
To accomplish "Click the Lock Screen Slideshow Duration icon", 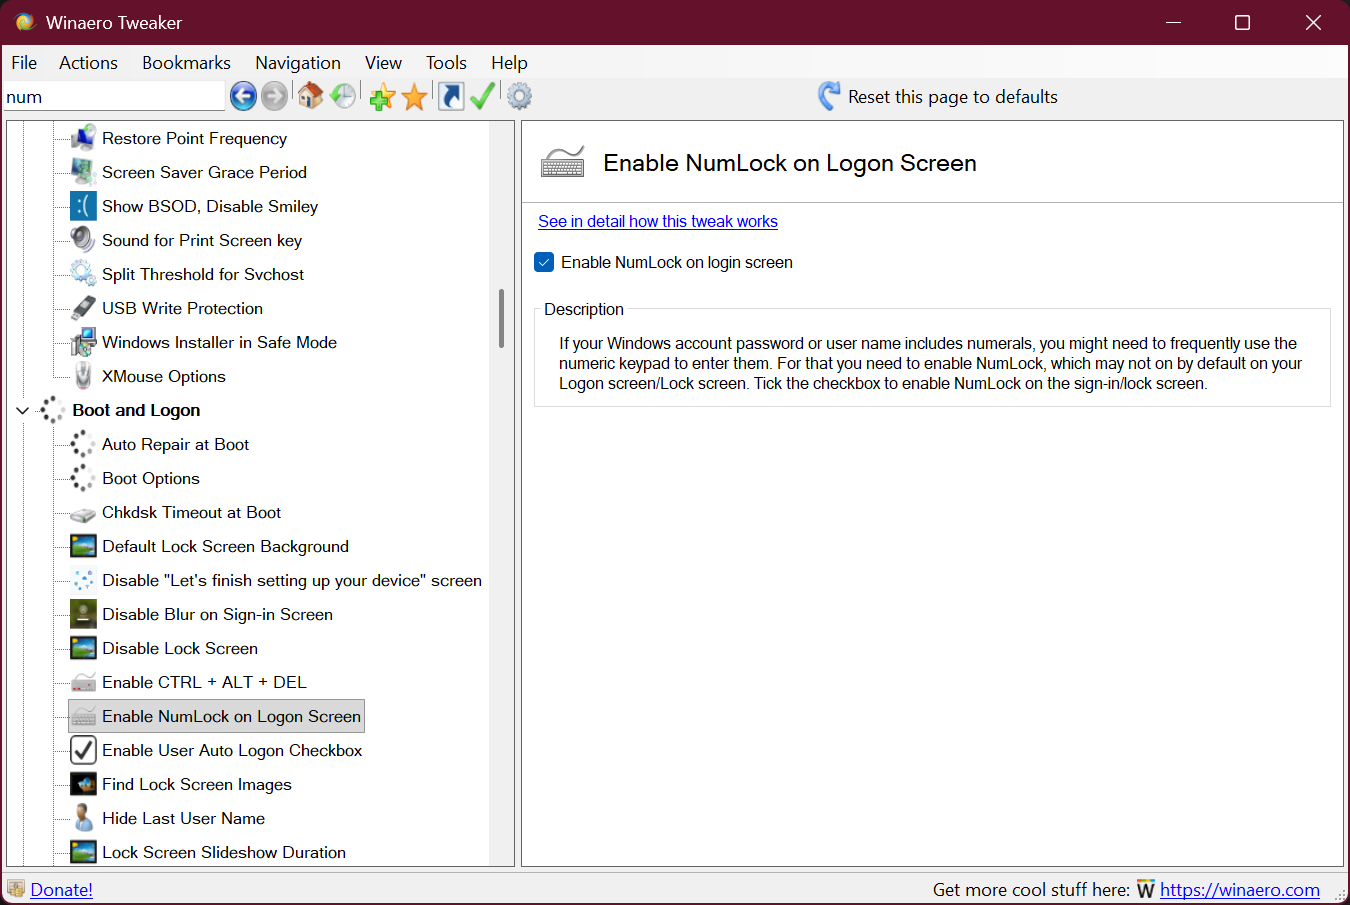I will click(83, 852).
